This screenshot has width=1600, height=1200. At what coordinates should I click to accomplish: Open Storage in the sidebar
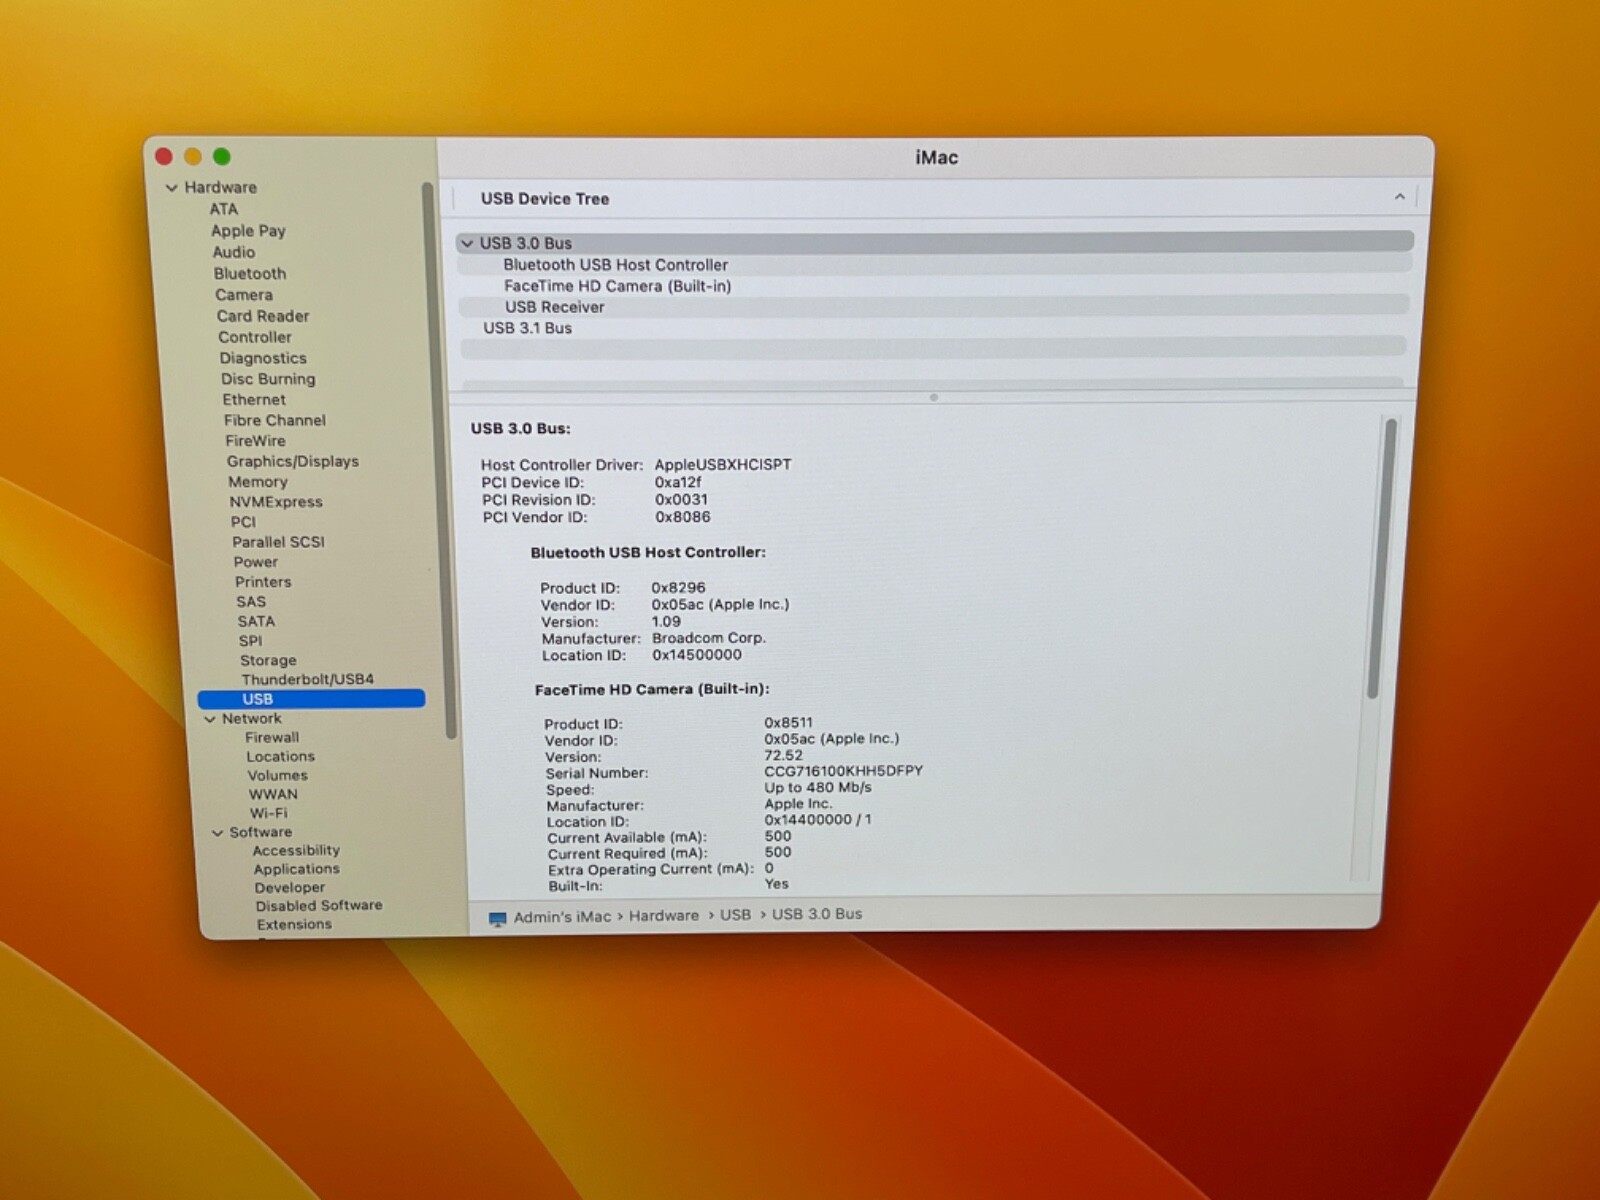tap(268, 661)
